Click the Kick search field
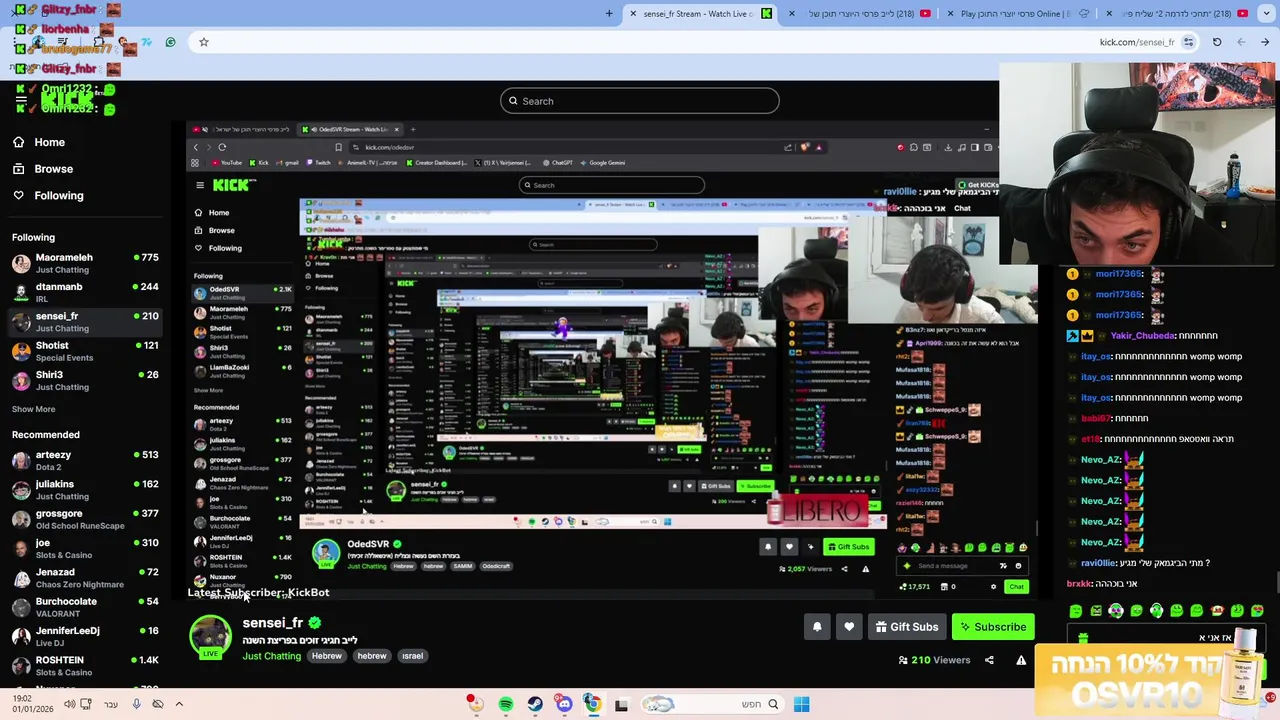The image size is (1280, 720). (640, 101)
